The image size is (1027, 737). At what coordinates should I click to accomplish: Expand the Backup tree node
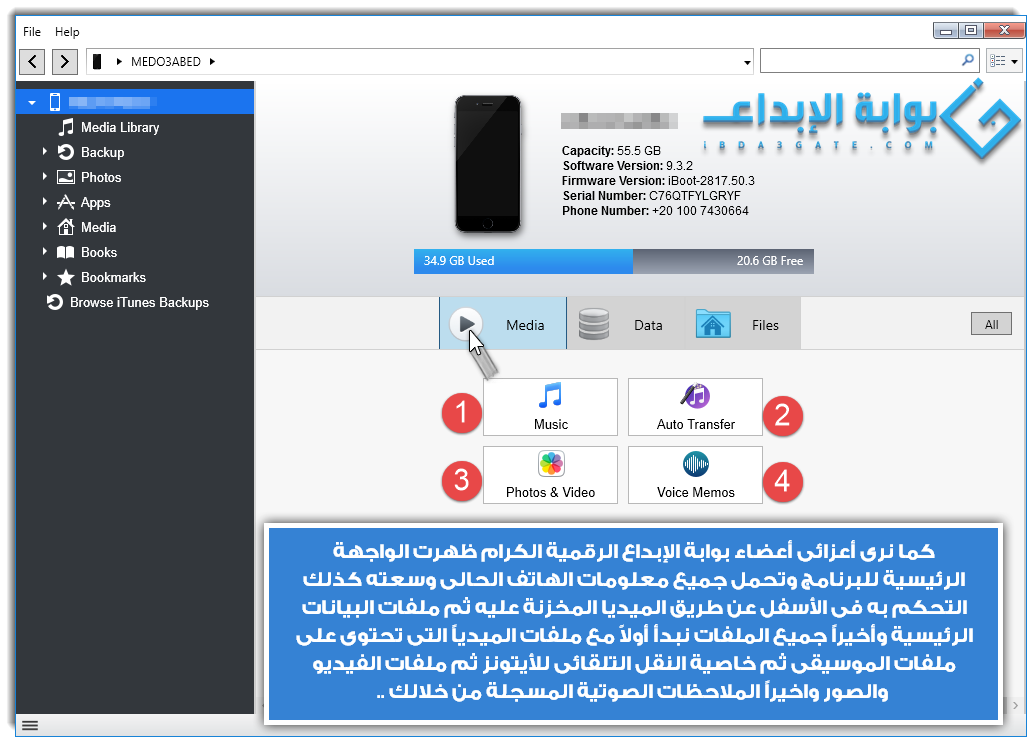[45, 151]
